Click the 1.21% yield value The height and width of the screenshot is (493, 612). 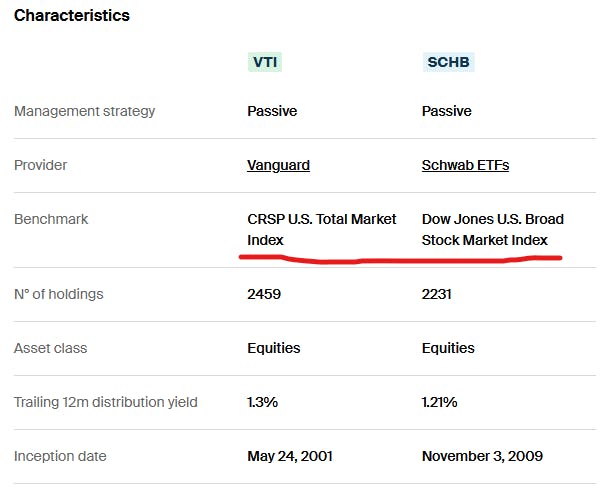click(439, 402)
